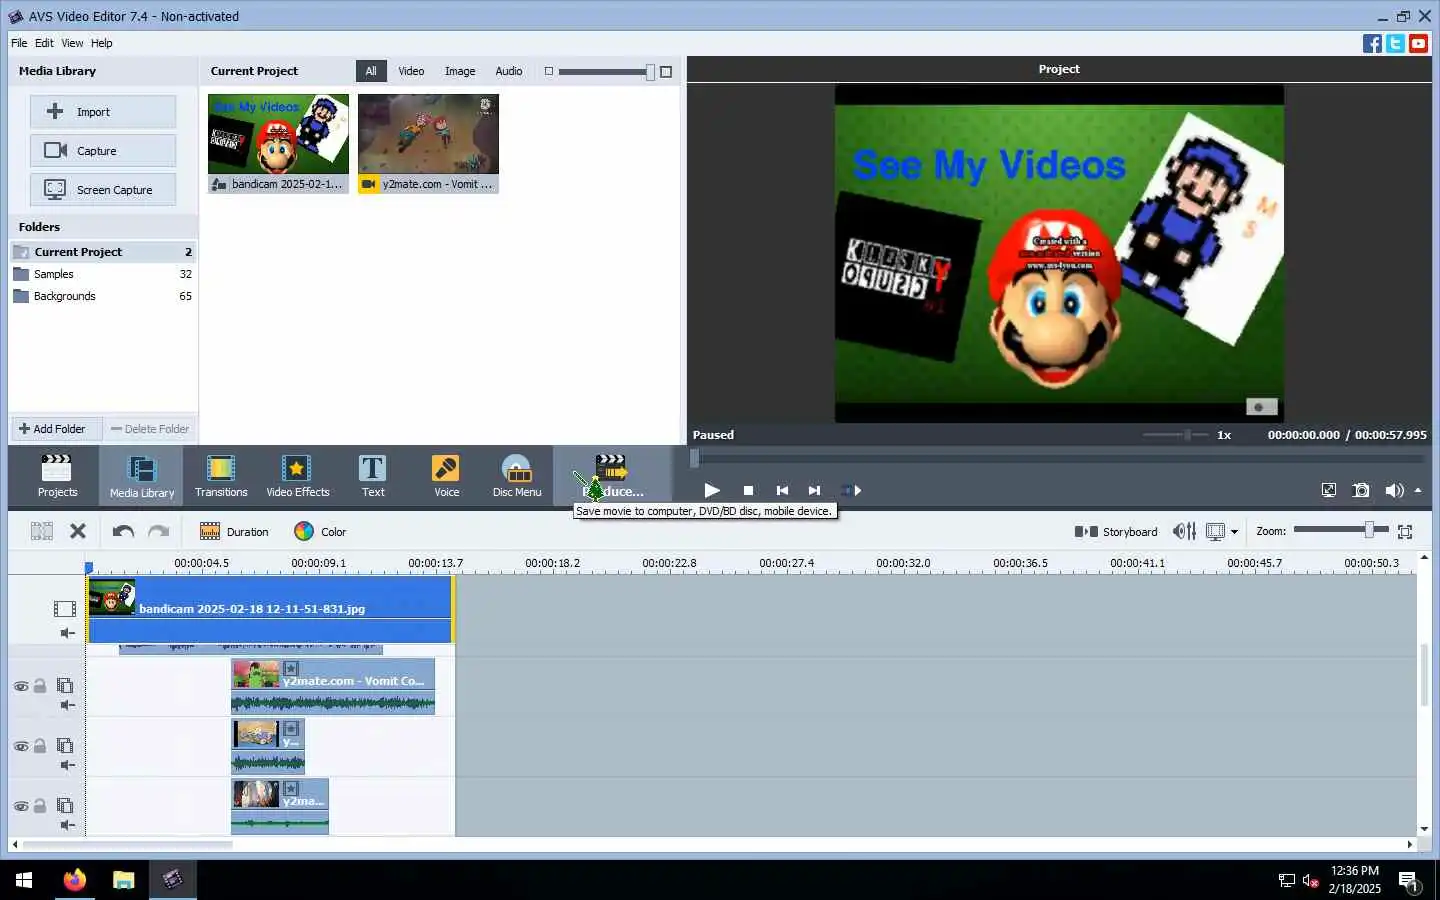Mute the main video track audio

(x=67, y=633)
